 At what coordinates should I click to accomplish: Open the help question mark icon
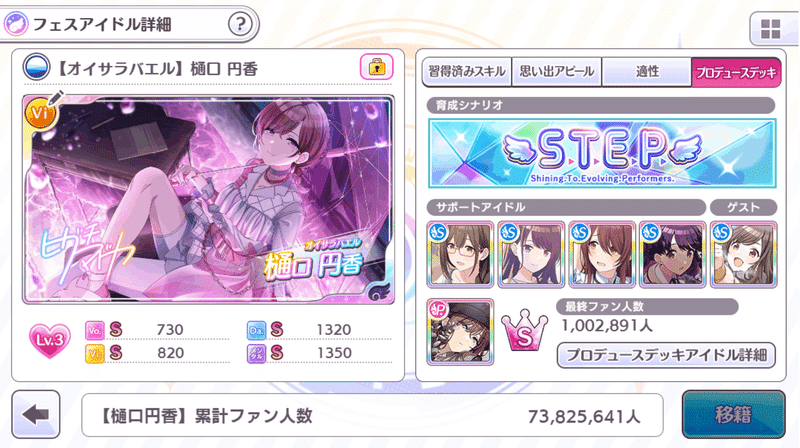click(240, 24)
